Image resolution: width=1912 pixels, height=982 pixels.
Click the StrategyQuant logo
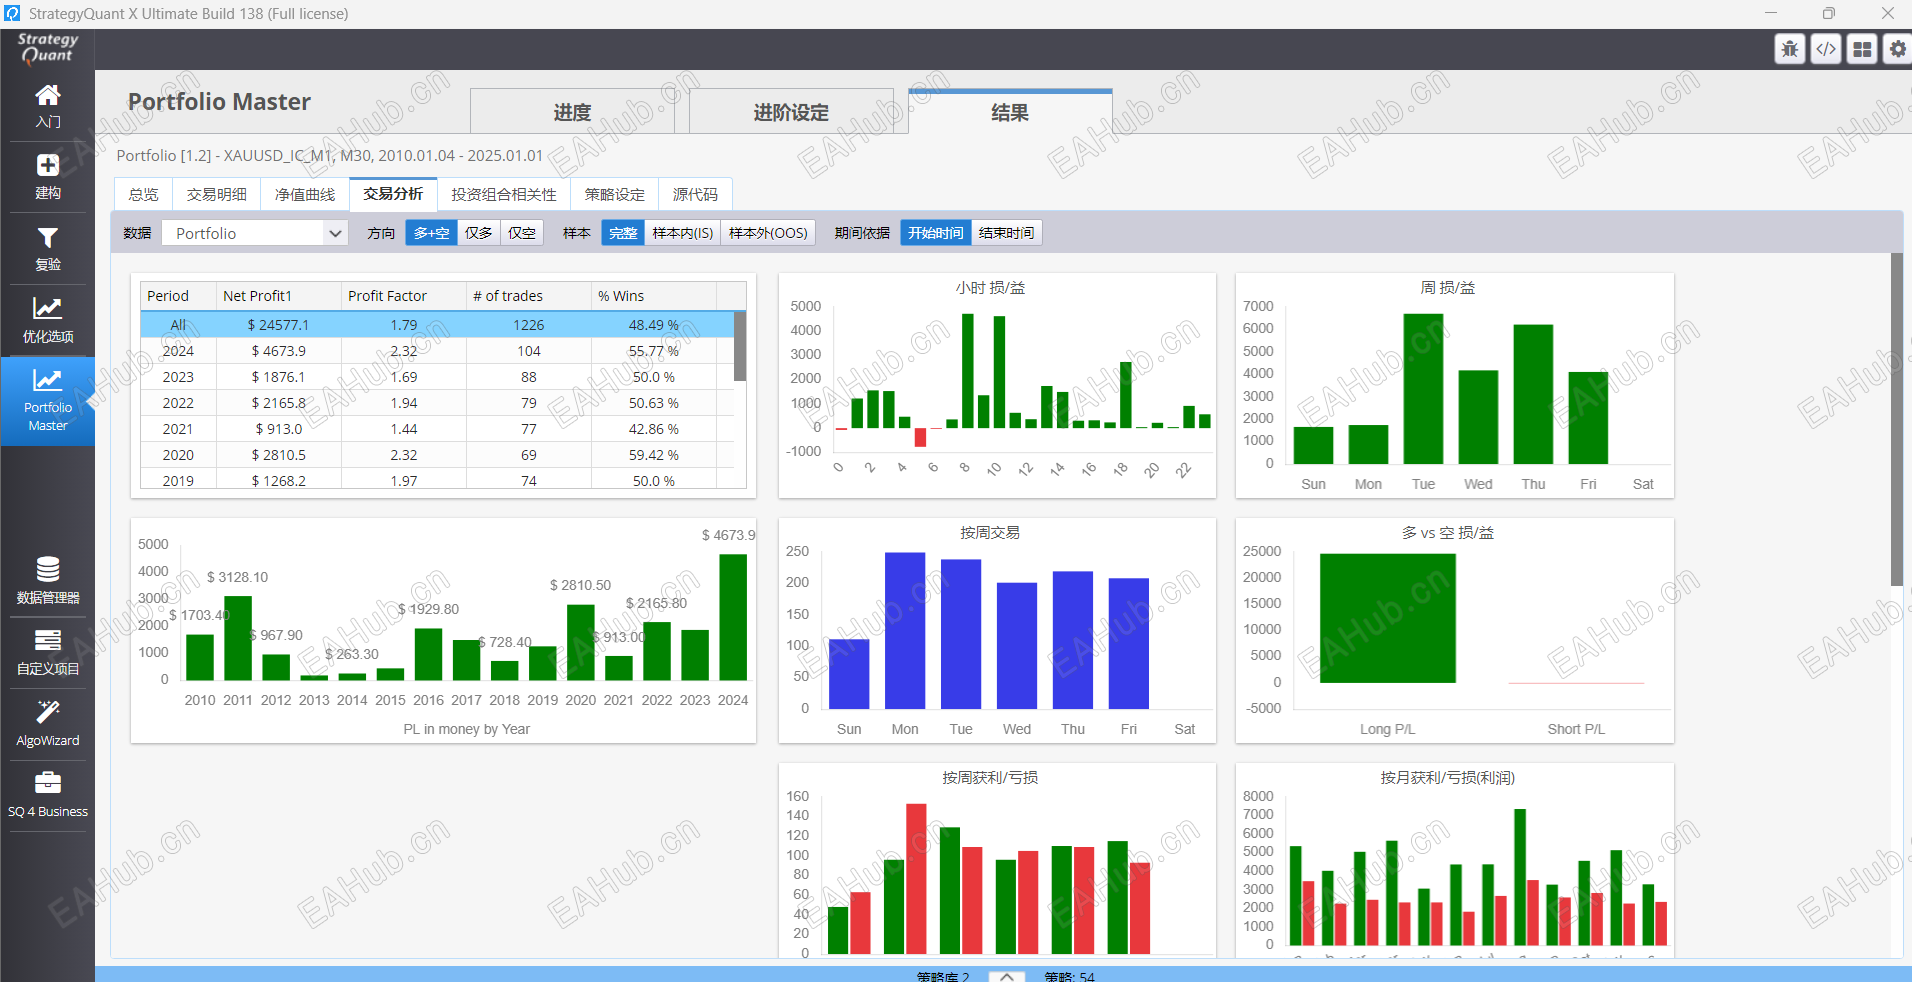pyautogui.click(x=47, y=48)
